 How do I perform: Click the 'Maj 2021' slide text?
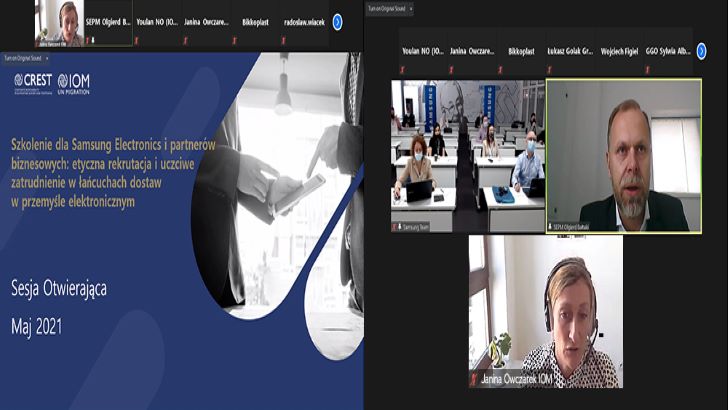[37, 327]
